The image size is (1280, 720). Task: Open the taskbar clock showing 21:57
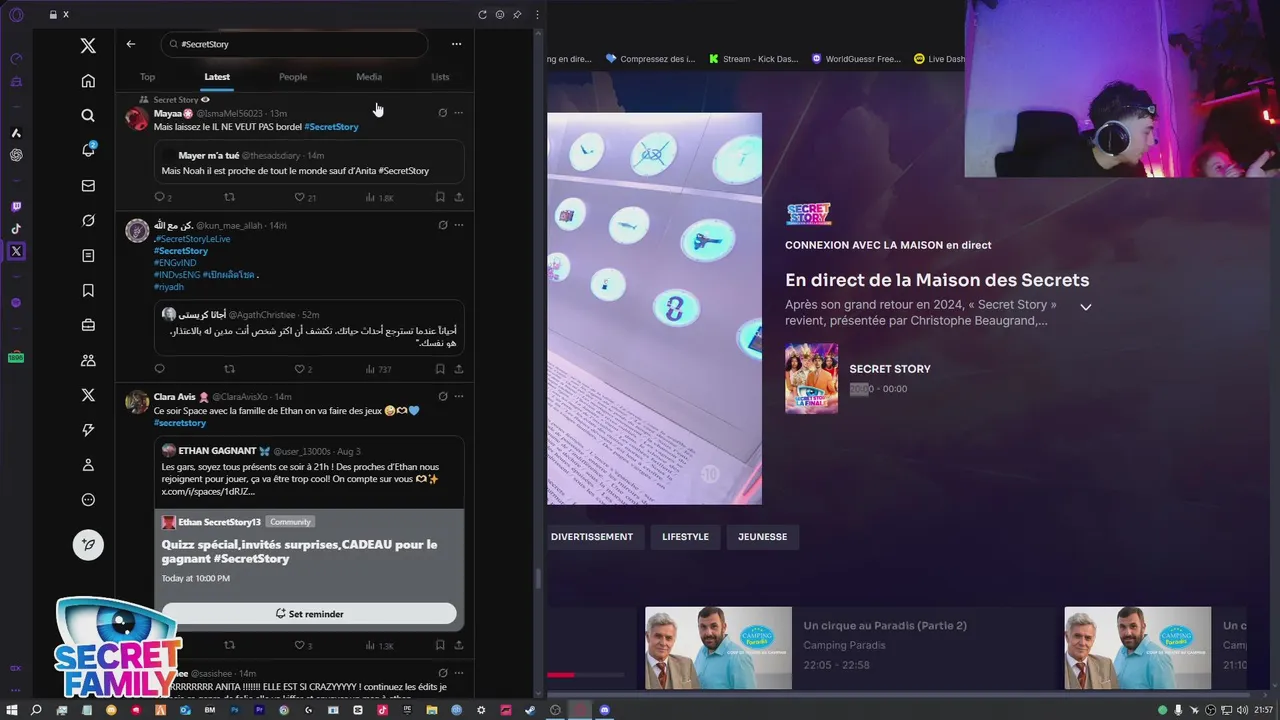[1263, 710]
